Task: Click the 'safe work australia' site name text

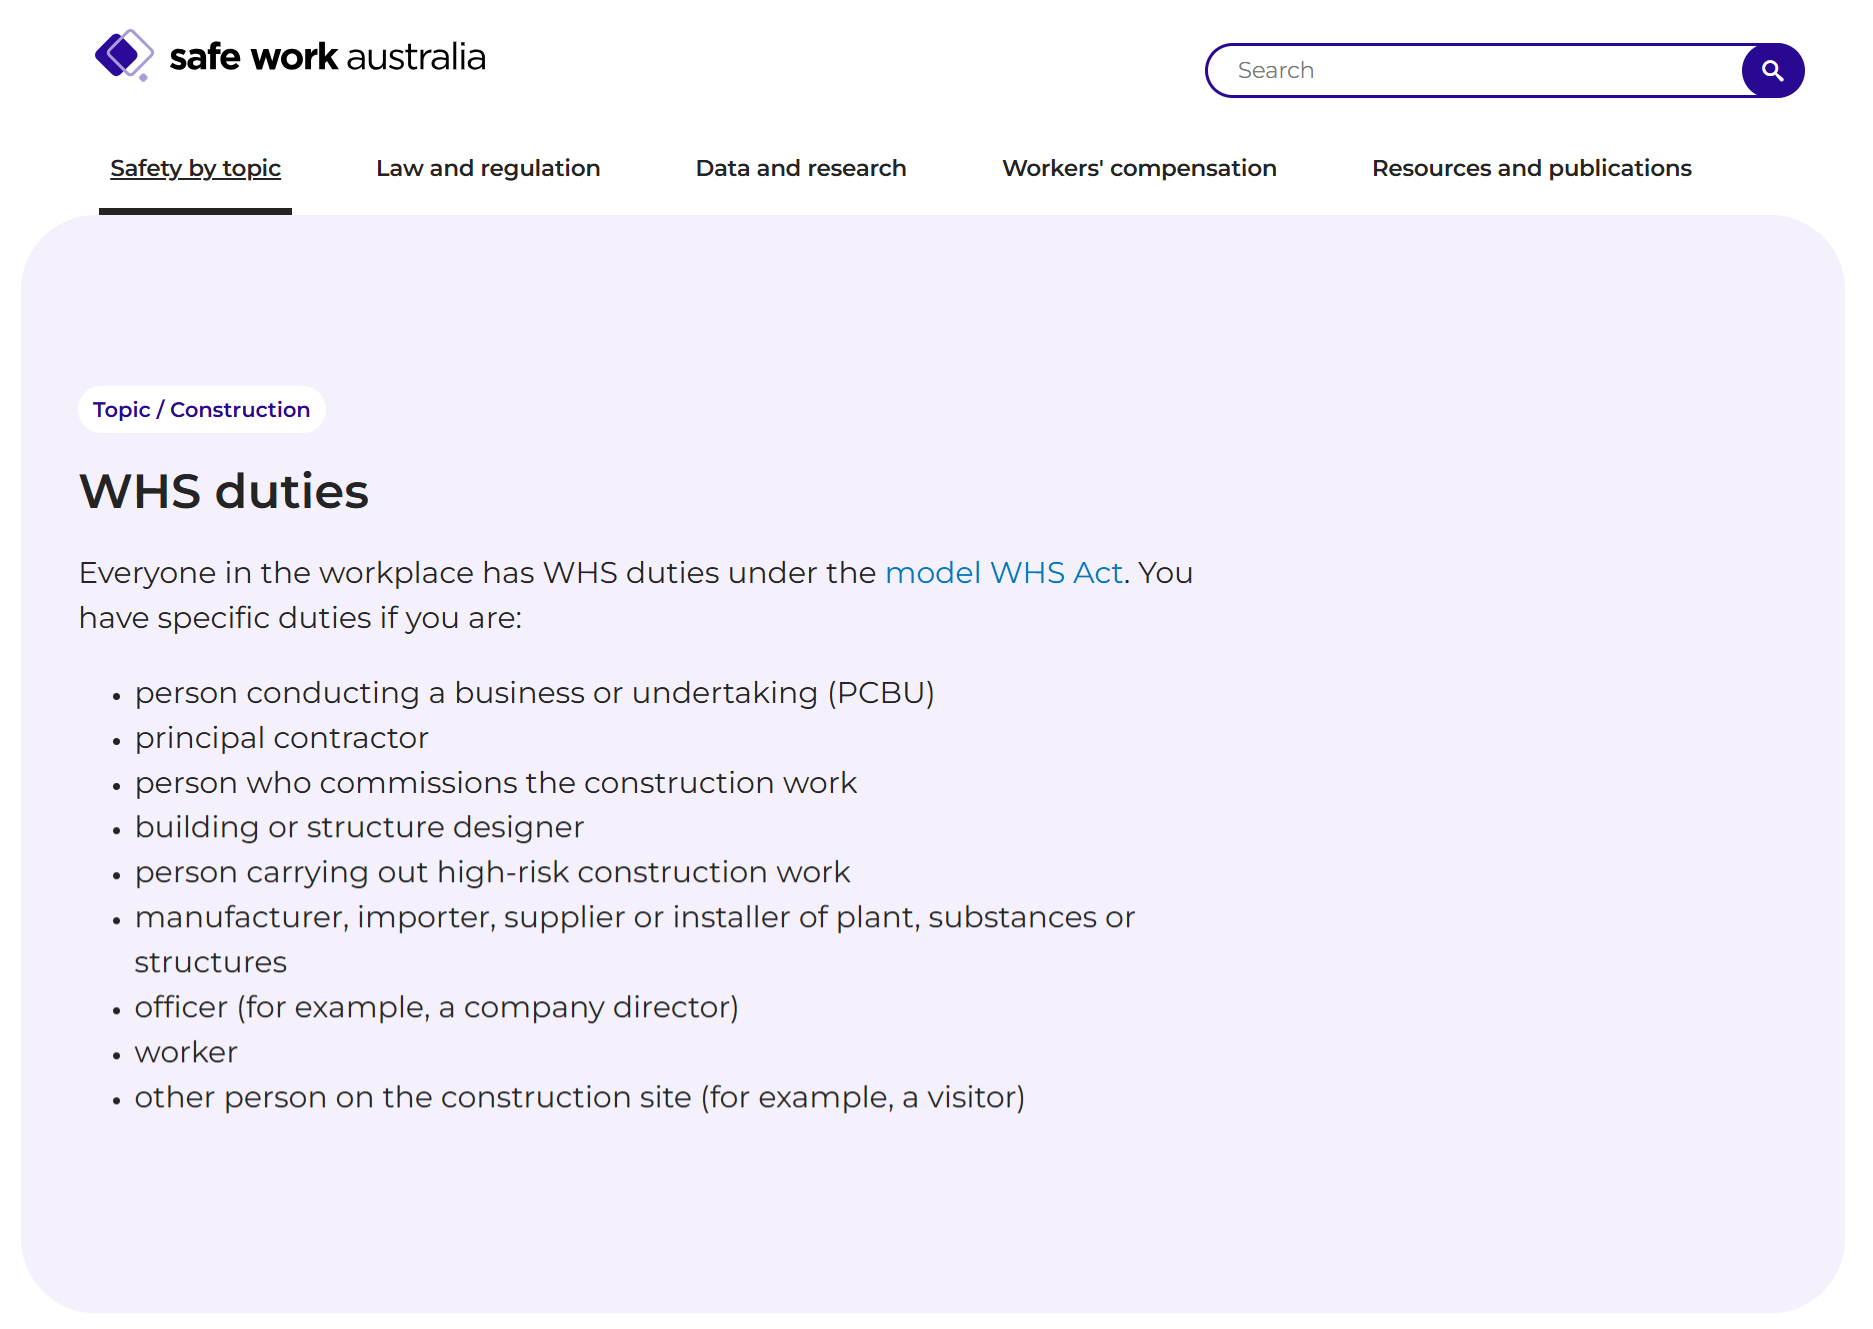Action: click(327, 57)
